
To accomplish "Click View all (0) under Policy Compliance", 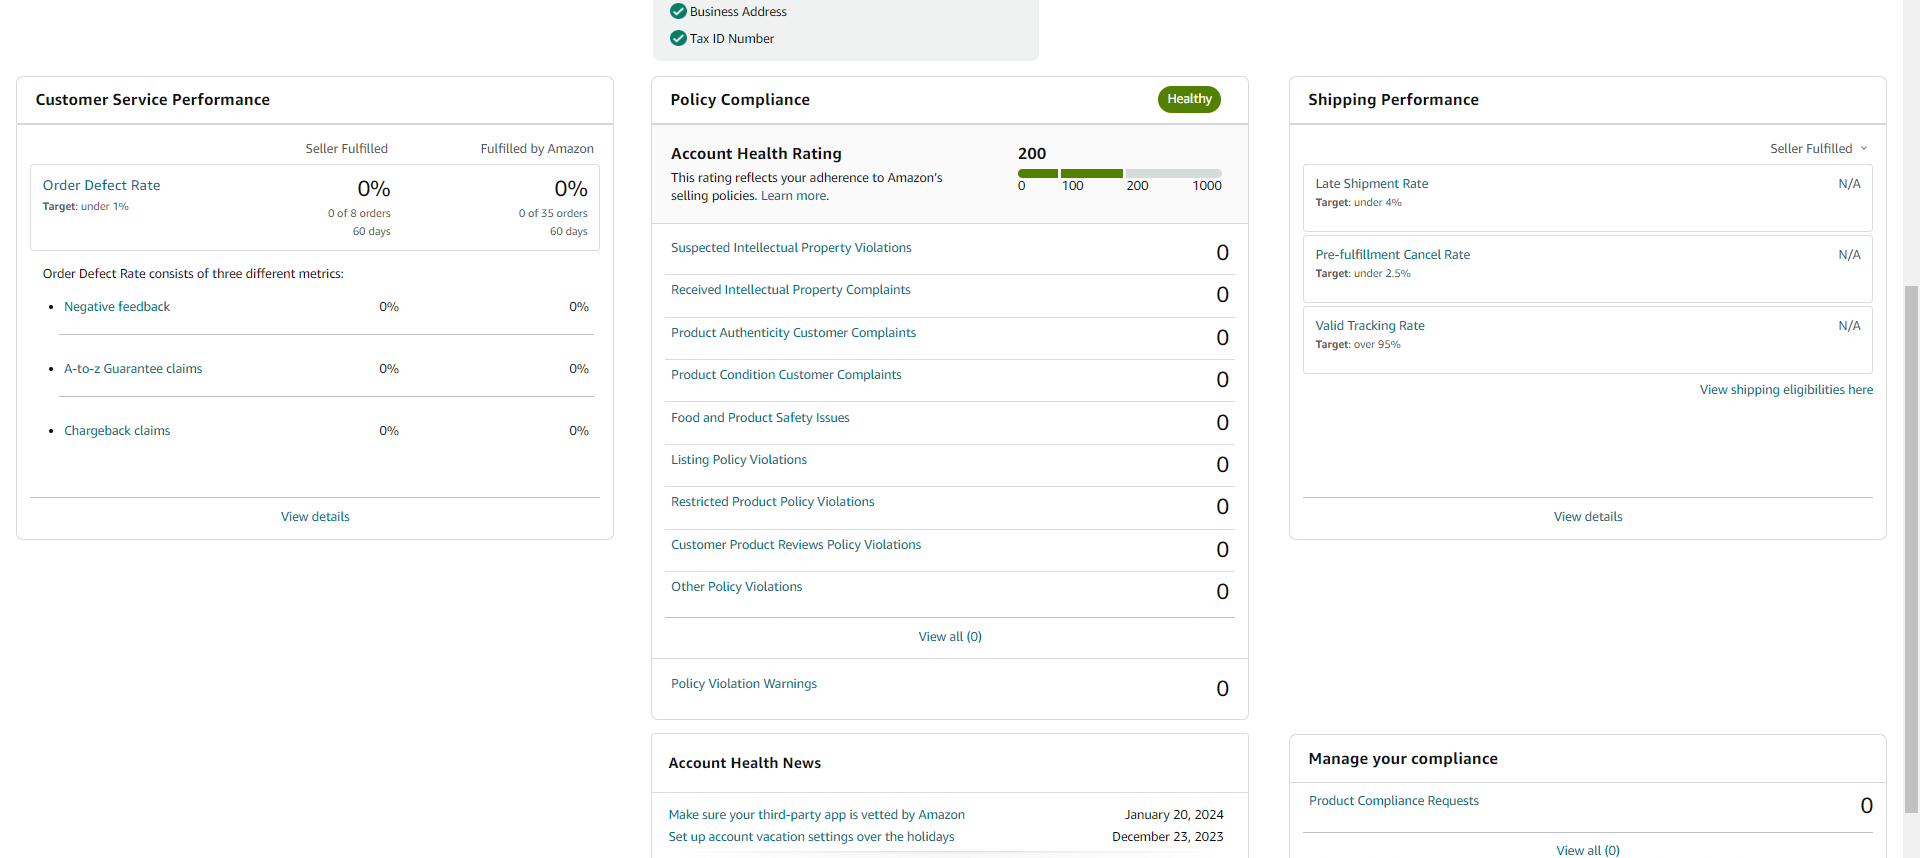I will (x=950, y=637).
